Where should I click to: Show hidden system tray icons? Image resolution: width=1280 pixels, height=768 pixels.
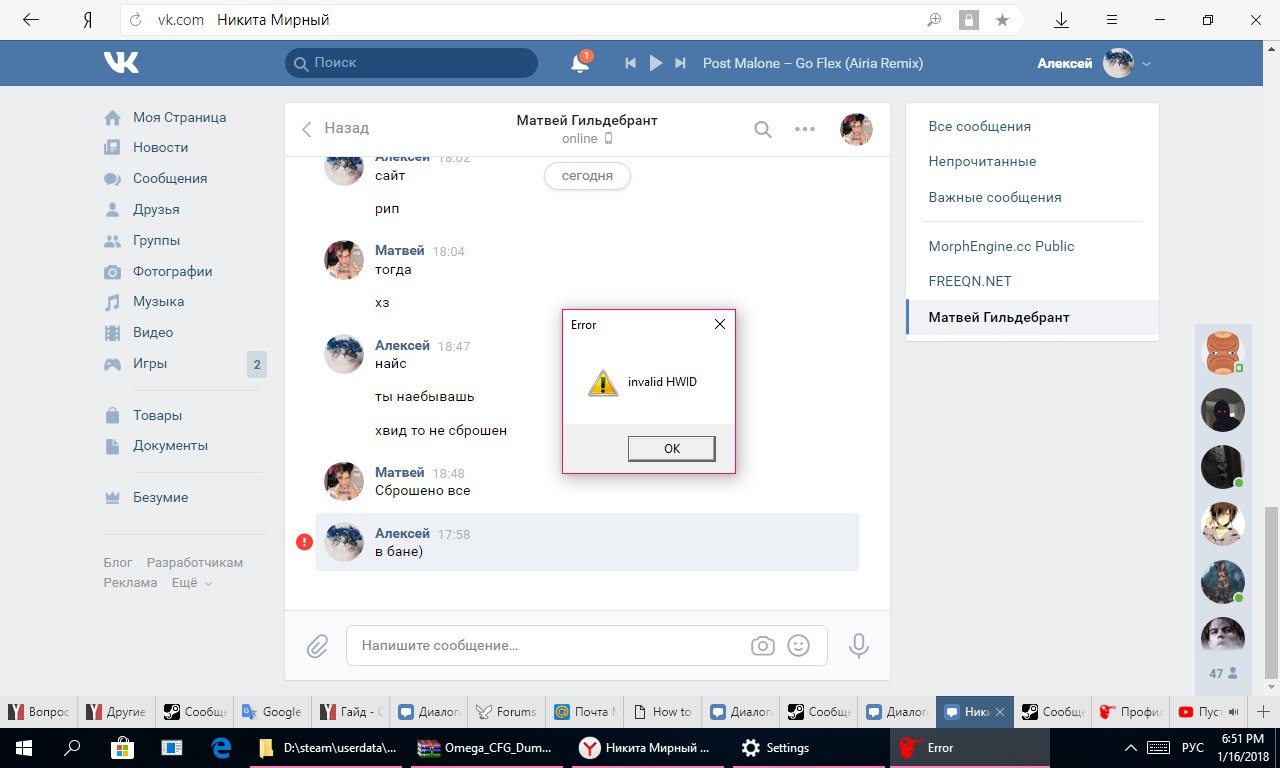click(1130, 748)
